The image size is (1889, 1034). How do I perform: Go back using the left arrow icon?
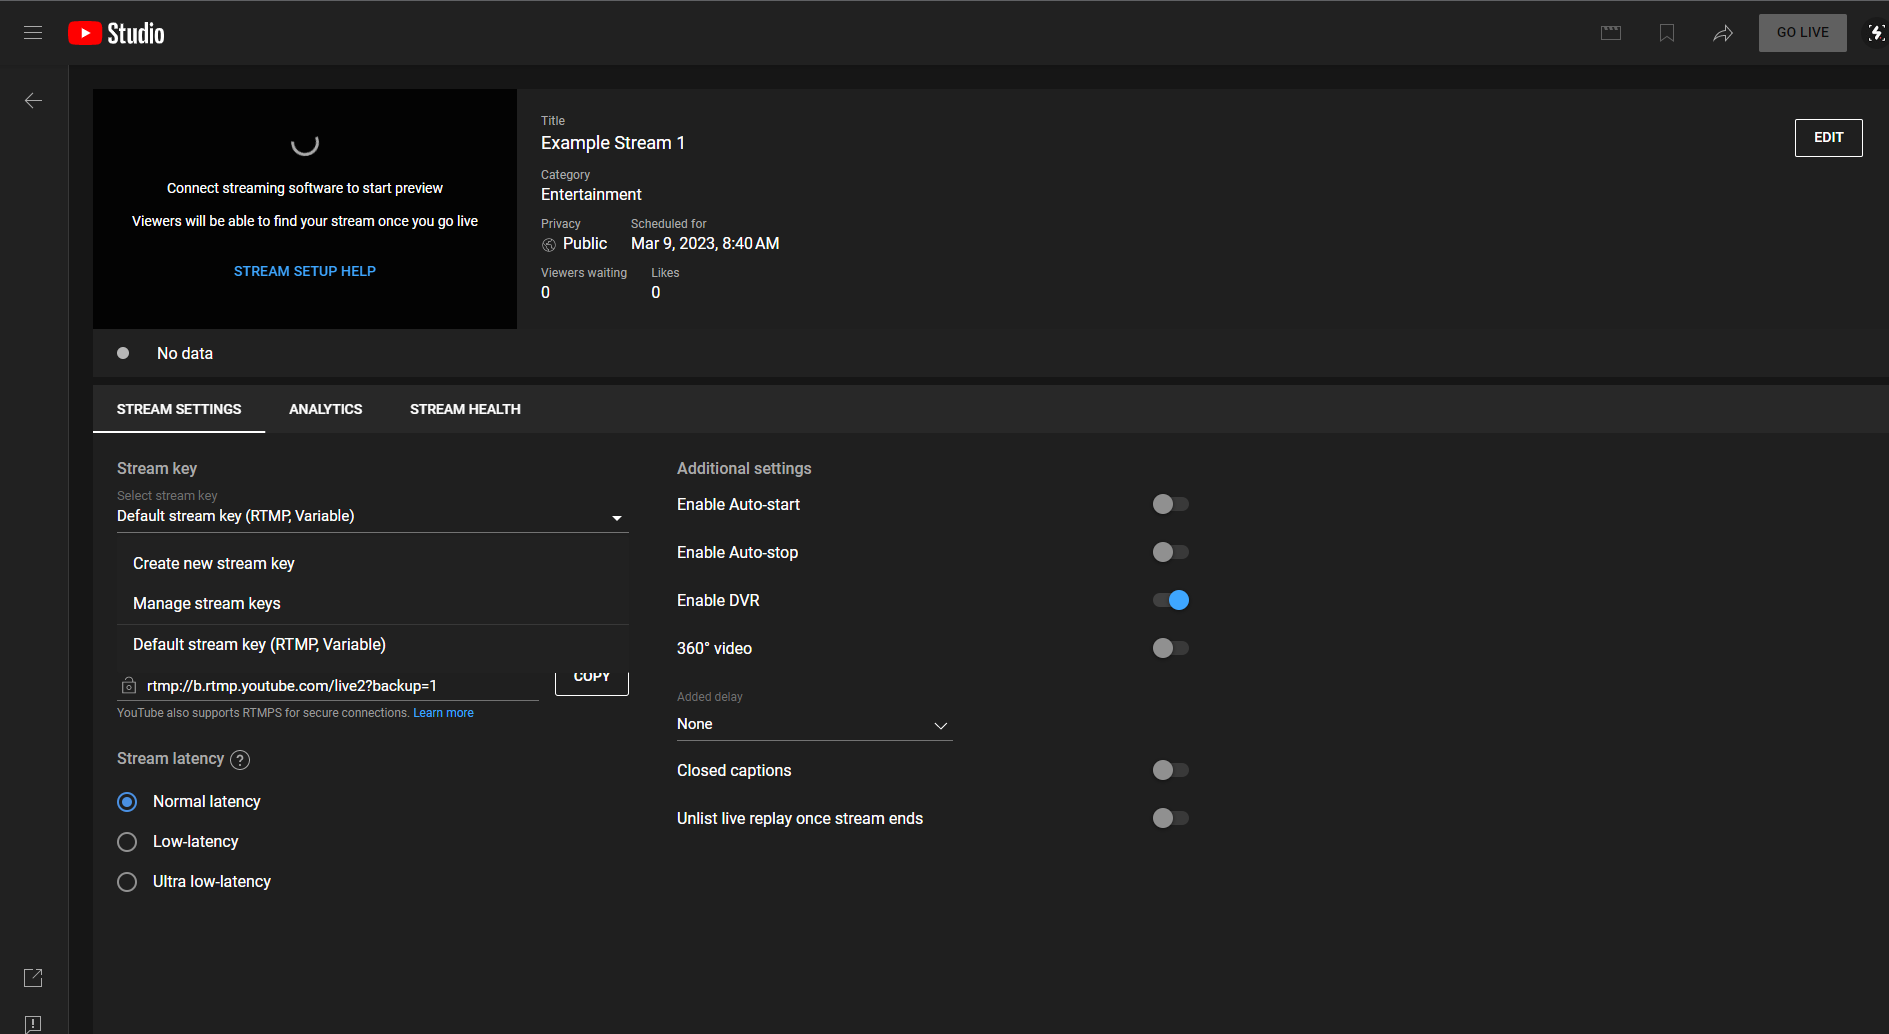(33, 100)
